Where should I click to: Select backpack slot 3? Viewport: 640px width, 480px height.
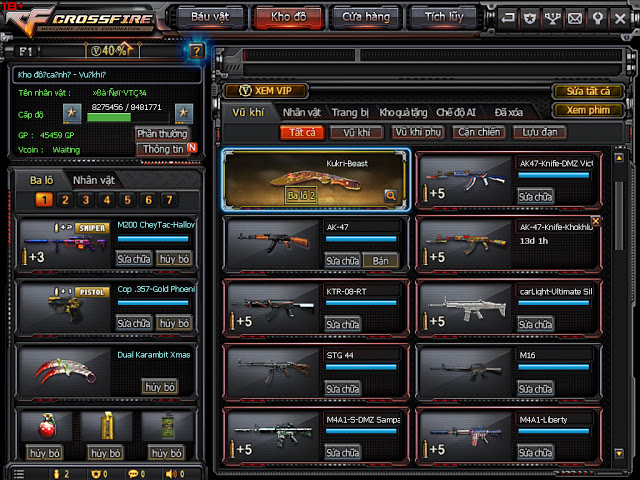(x=86, y=200)
